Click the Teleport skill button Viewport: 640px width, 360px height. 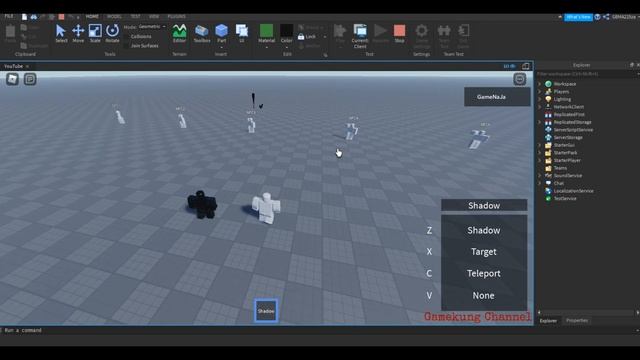tap(484, 273)
